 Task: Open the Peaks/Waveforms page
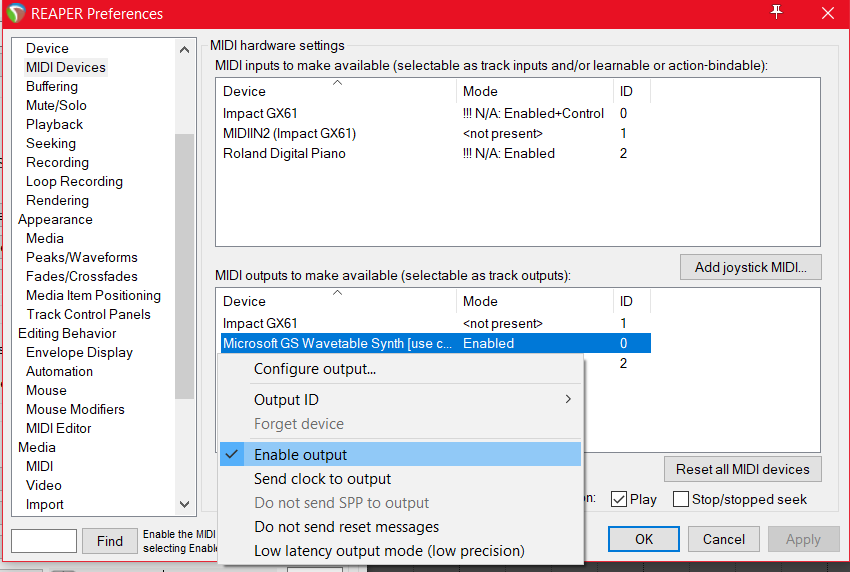click(81, 257)
